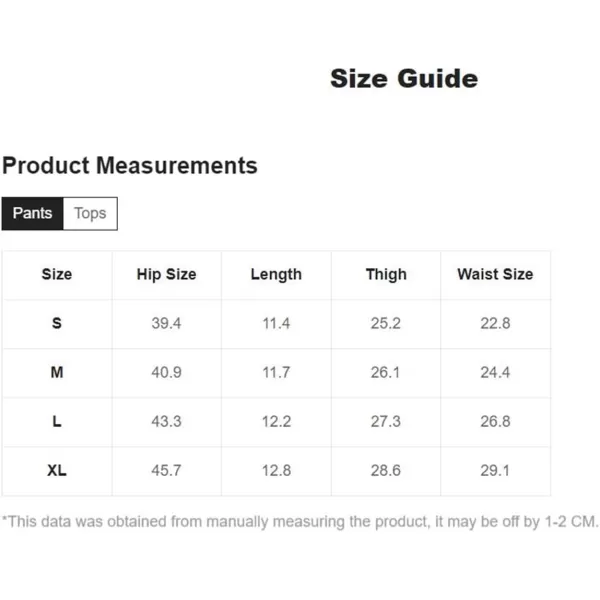
Task: Select the Waist Size column header
Action: click(496, 274)
